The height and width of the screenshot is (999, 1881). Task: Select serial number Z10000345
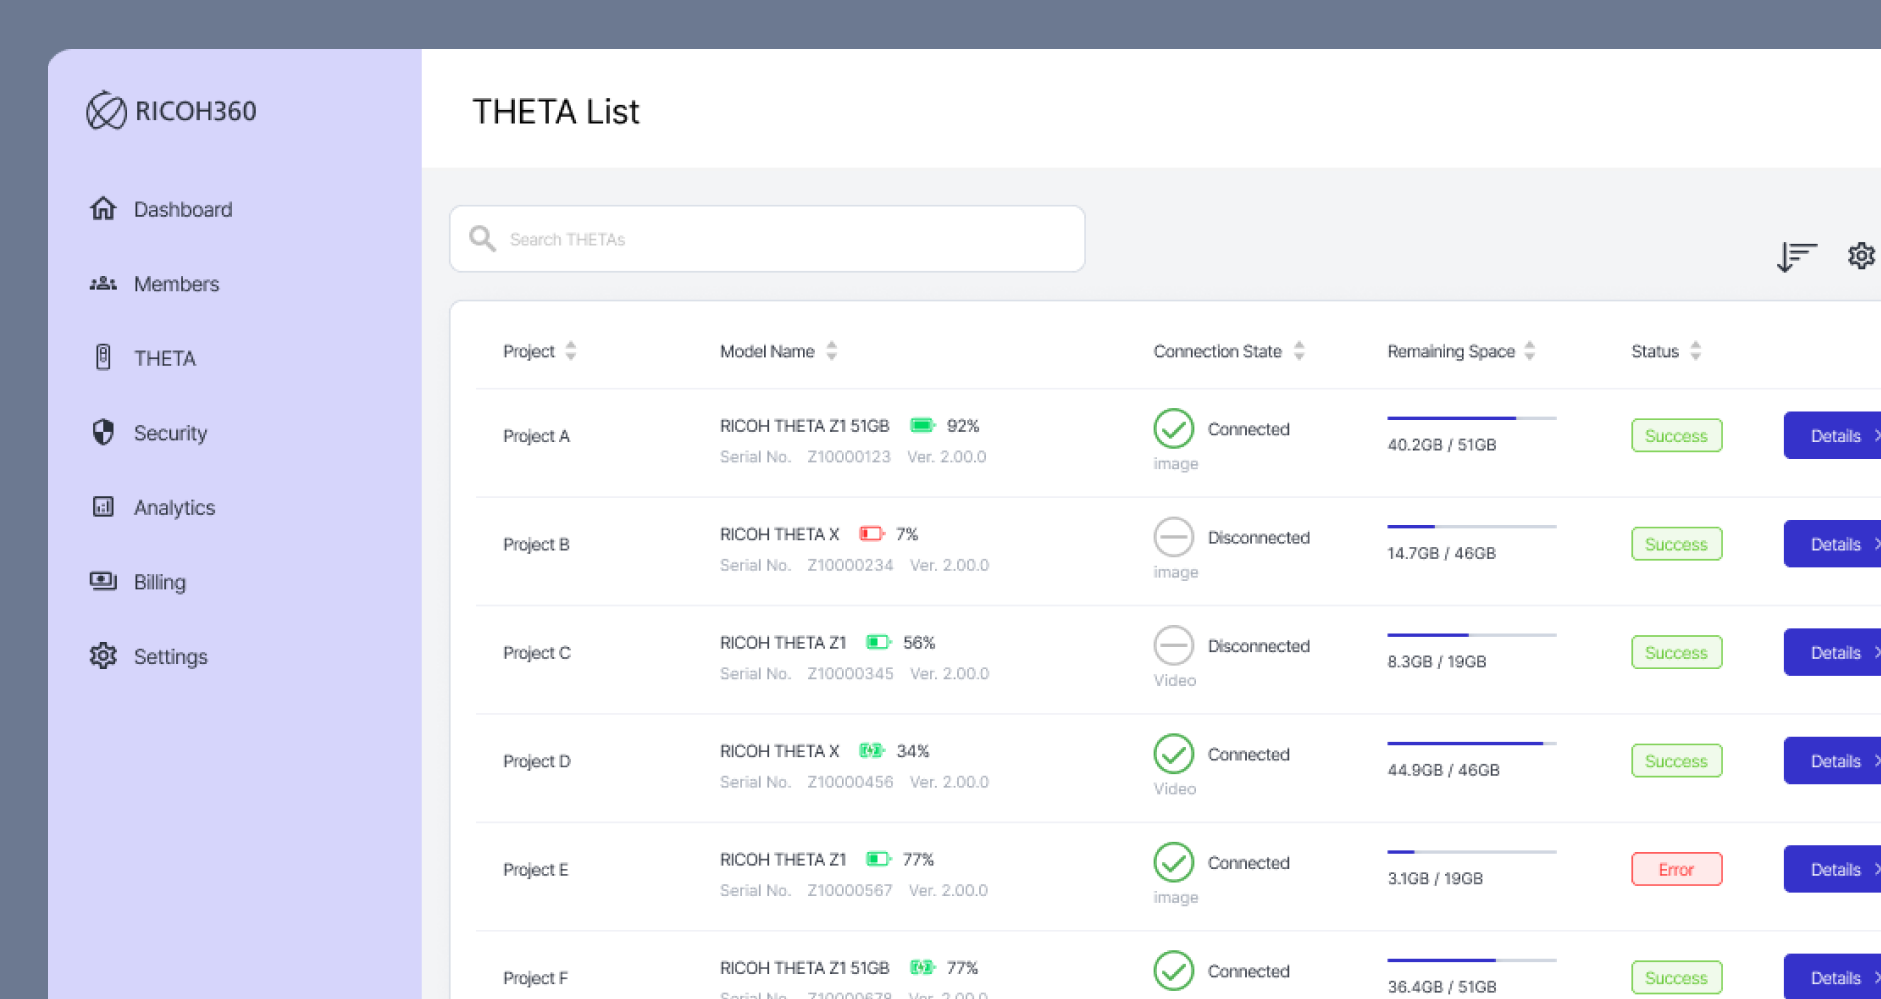click(850, 674)
